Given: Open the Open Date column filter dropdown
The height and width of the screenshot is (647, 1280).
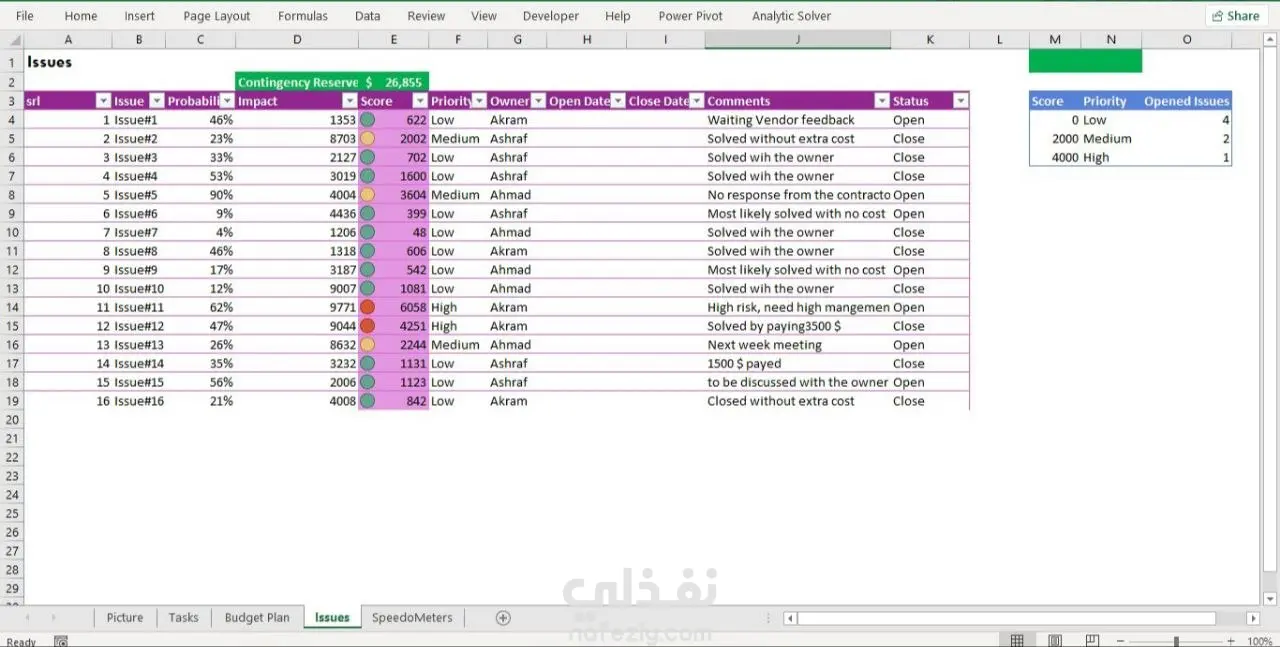Looking at the screenshot, I should 618,101.
